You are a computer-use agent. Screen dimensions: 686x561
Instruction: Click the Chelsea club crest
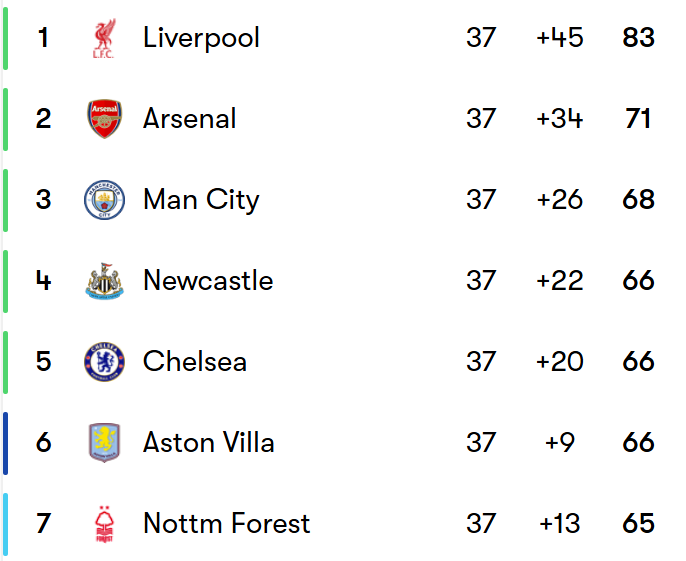click(104, 362)
